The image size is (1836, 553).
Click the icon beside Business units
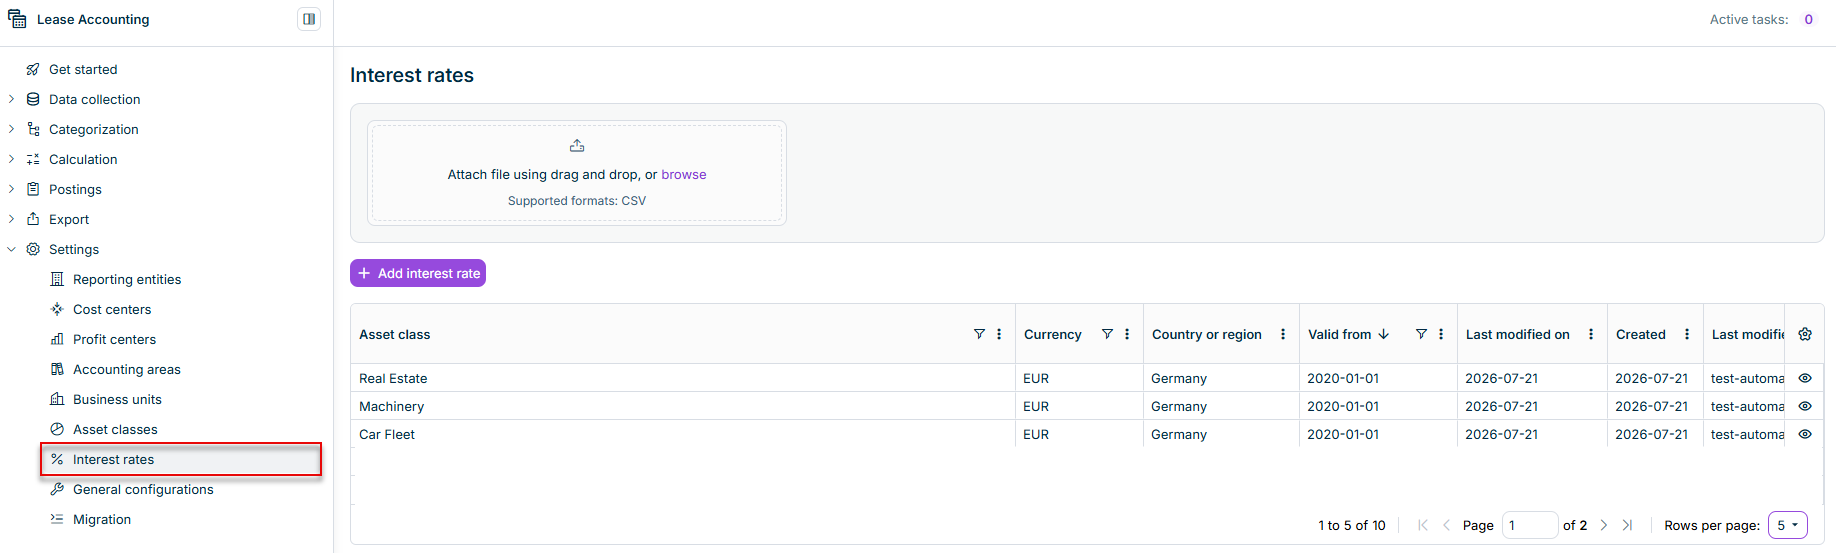(57, 399)
